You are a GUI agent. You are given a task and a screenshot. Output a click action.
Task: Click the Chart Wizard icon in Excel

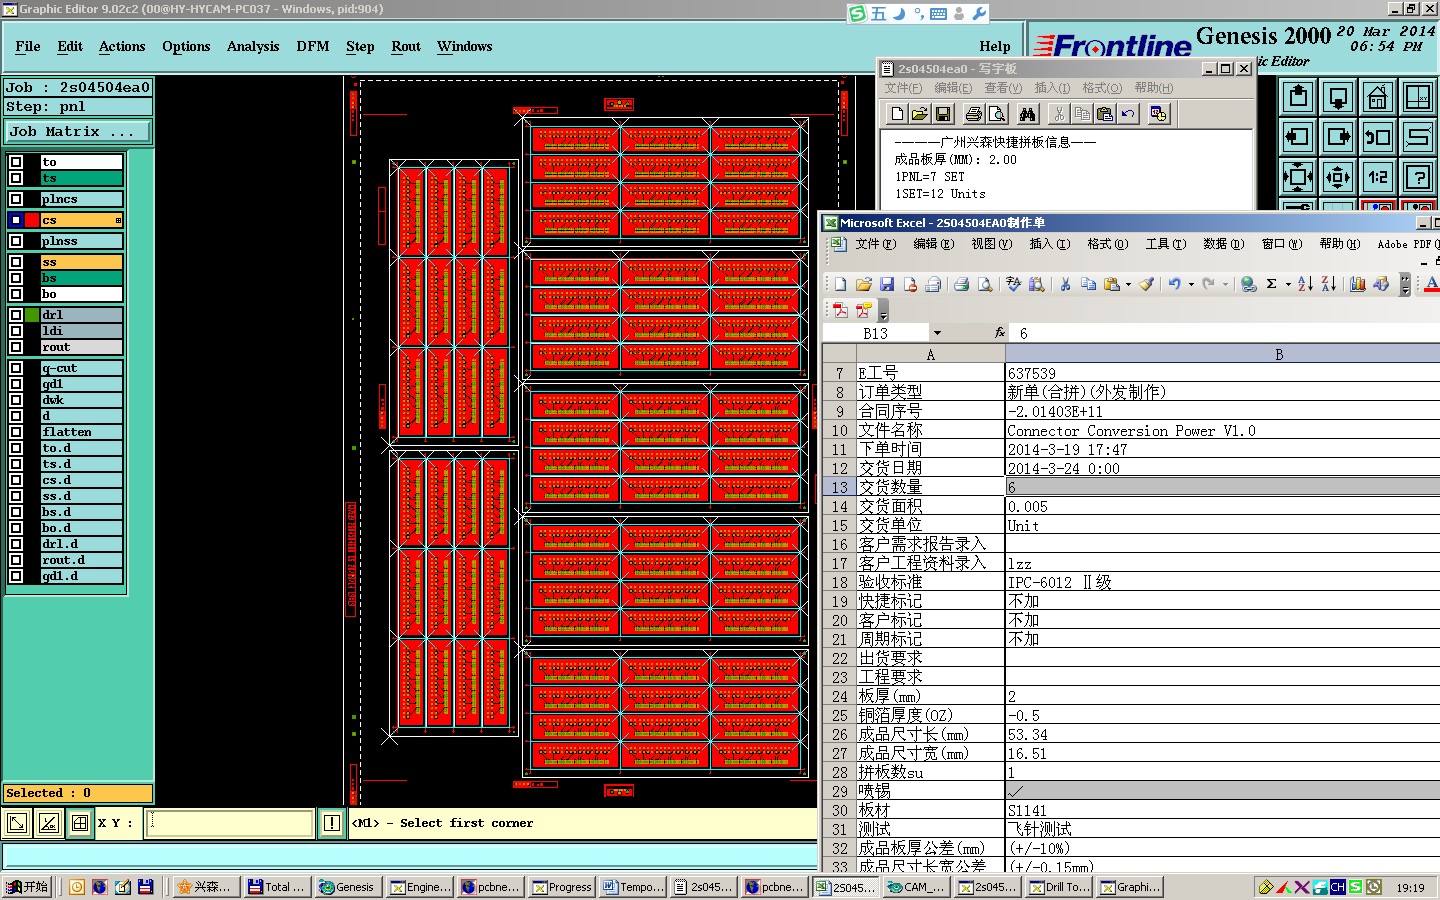(1357, 284)
